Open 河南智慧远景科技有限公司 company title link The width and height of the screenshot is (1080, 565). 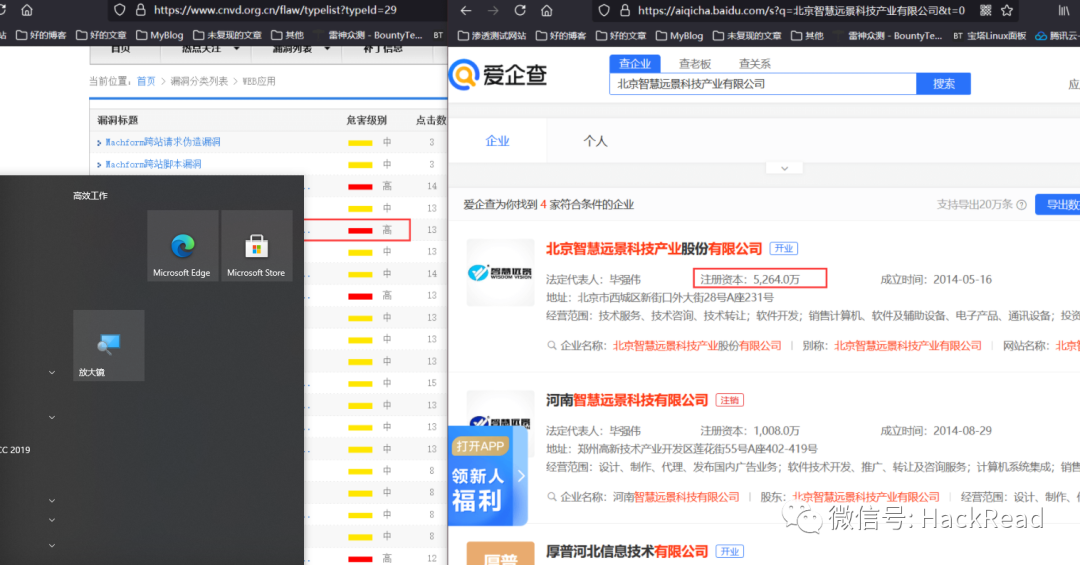click(627, 400)
